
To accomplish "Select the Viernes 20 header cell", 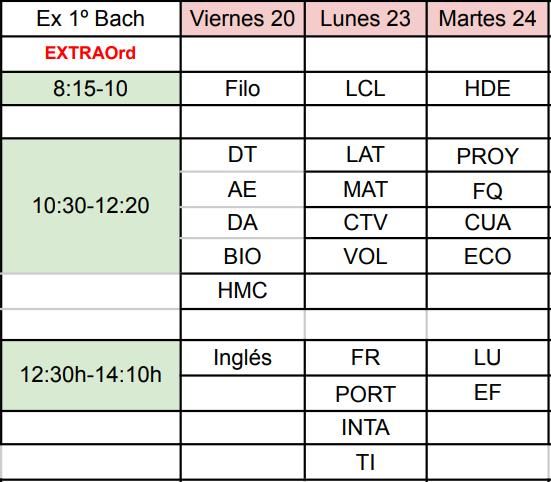I will pyautogui.click(x=242, y=18).
